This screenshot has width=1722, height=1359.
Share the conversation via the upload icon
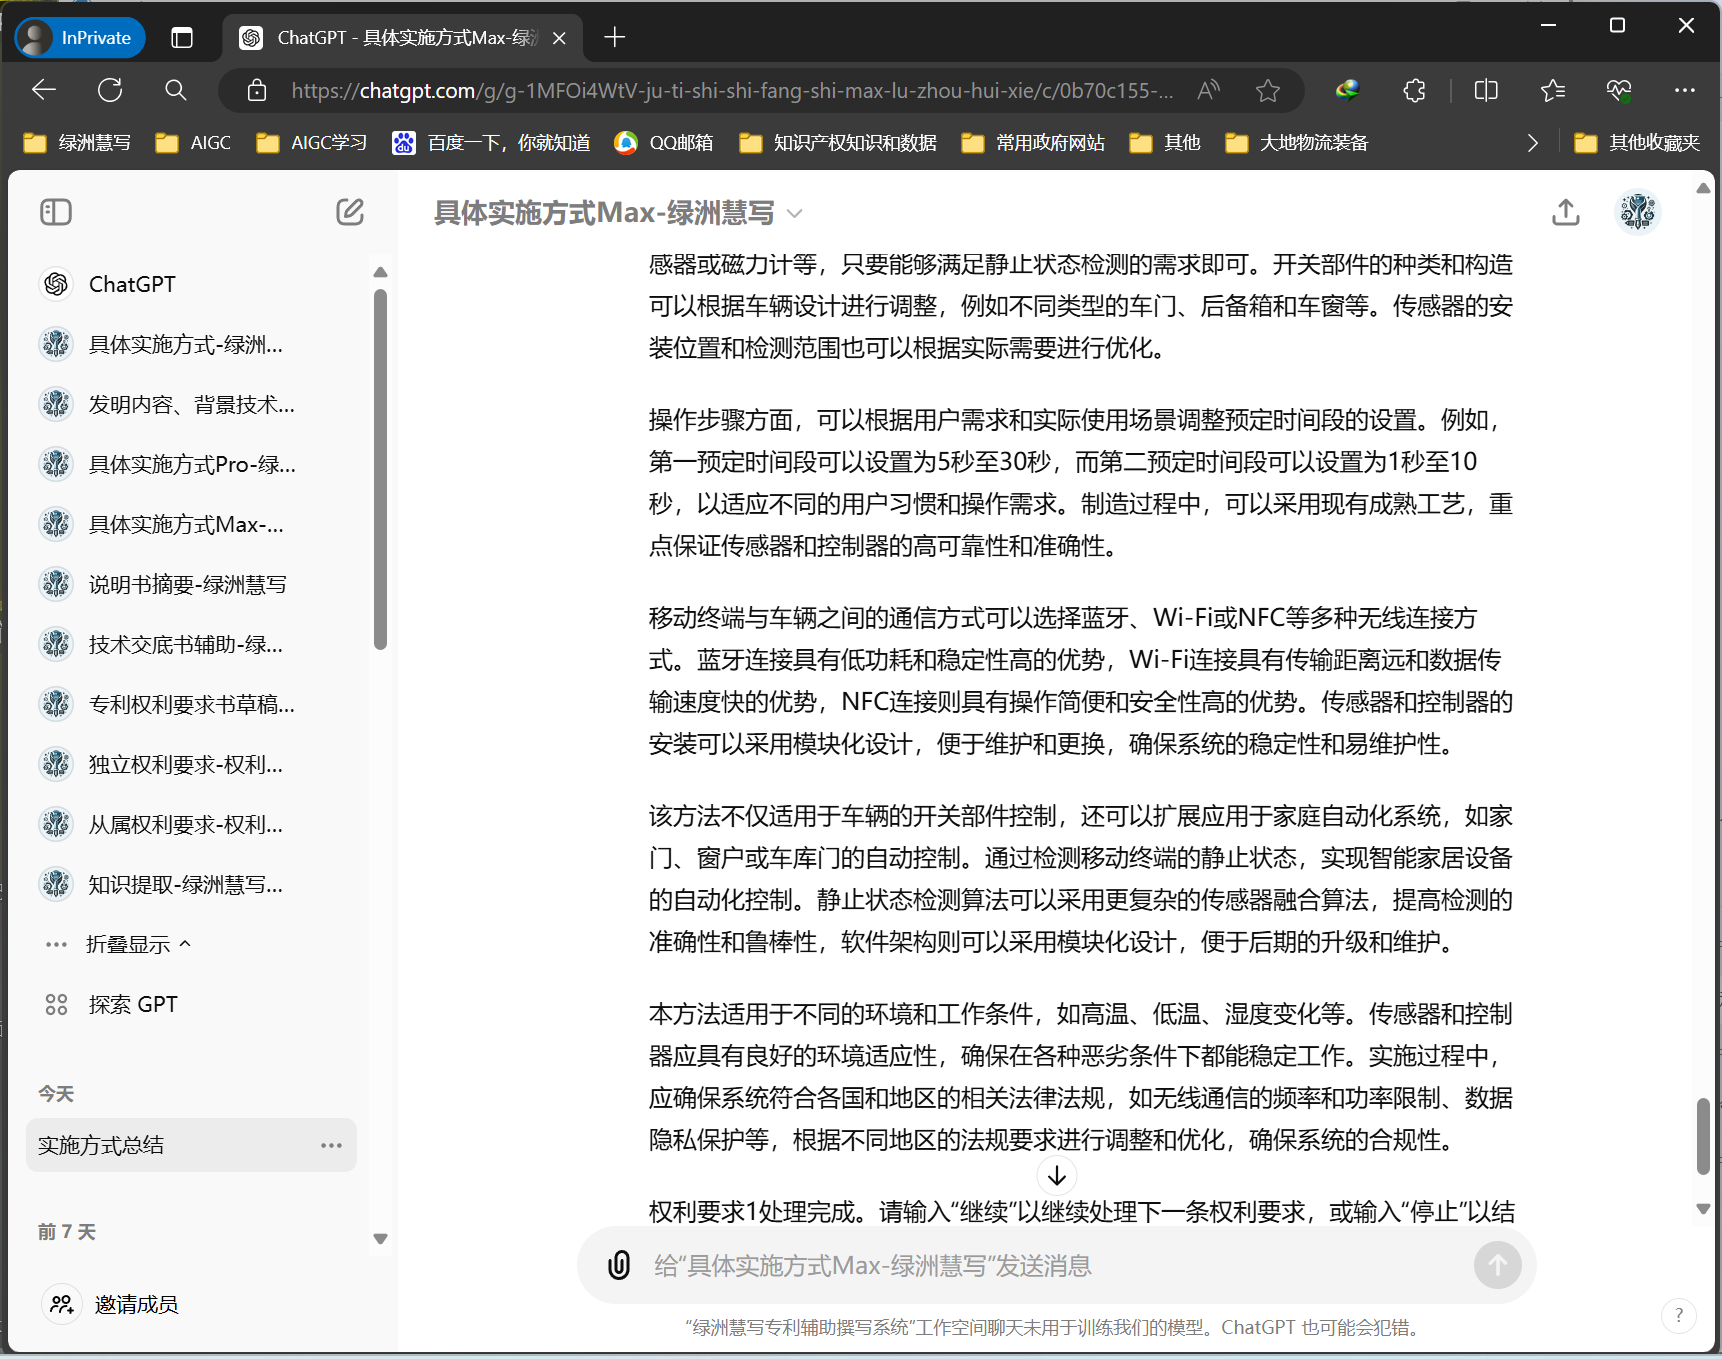1566,212
